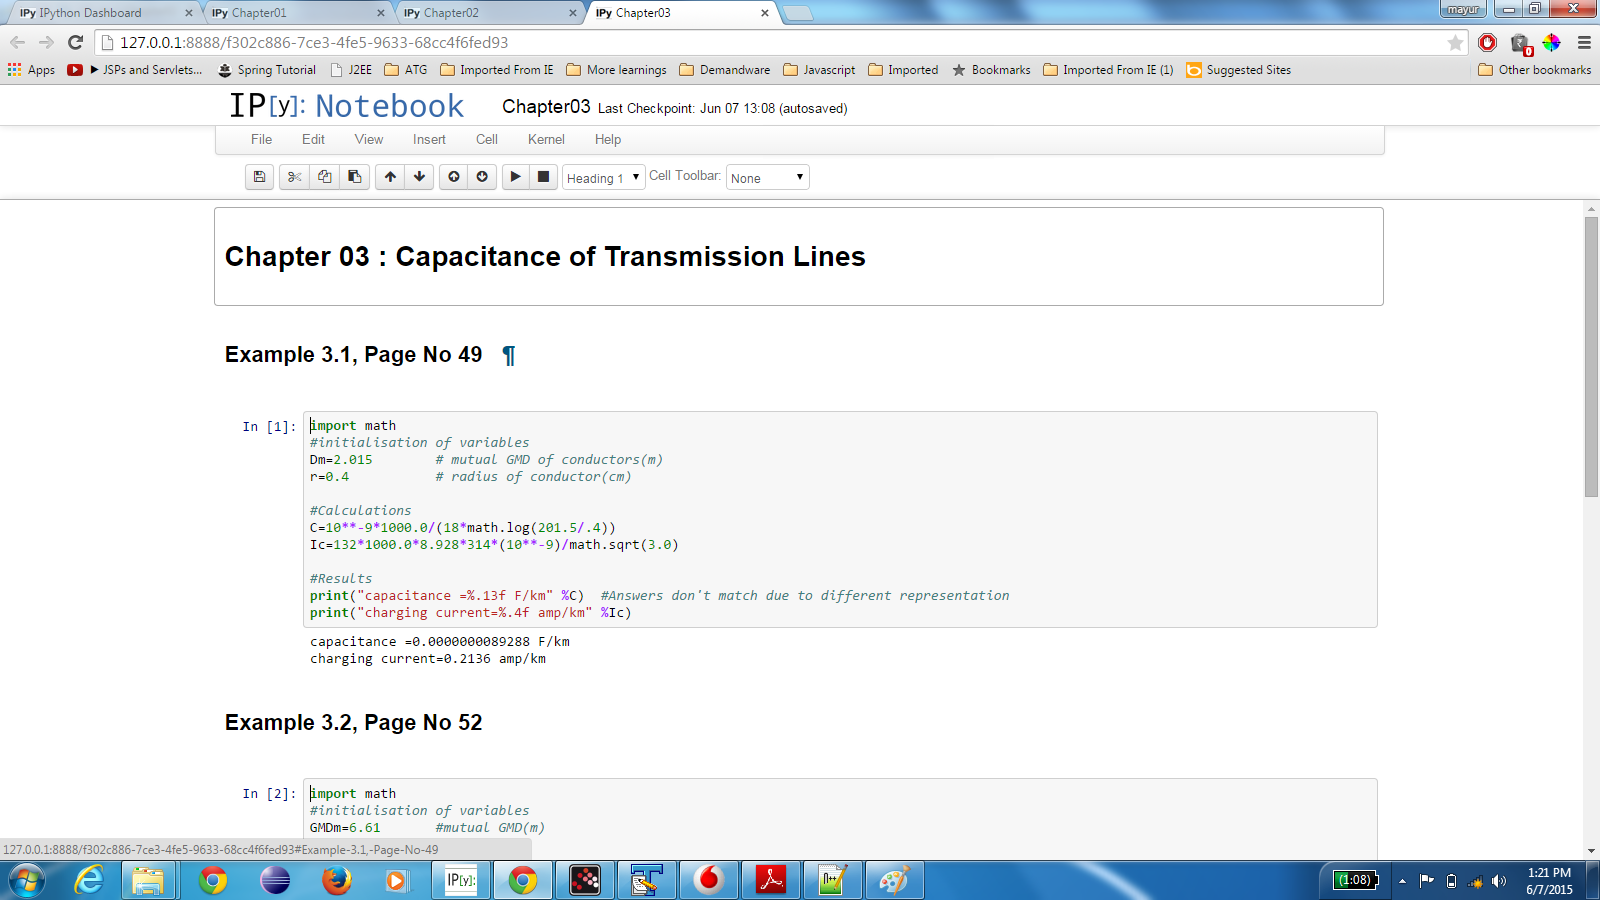Open Firefox from the Windows taskbar
This screenshot has width=1600, height=900.
tap(337, 880)
